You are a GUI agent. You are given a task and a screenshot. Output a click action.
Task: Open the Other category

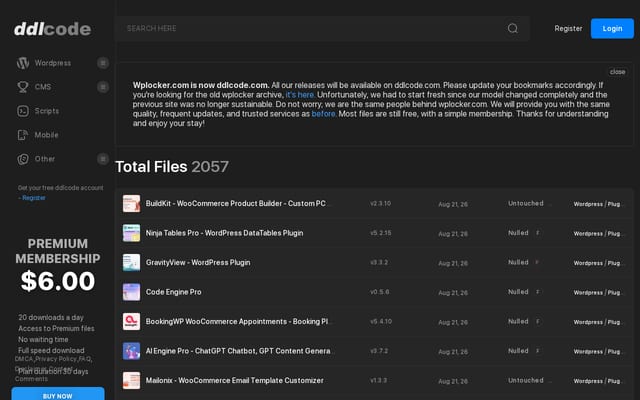tap(44, 159)
